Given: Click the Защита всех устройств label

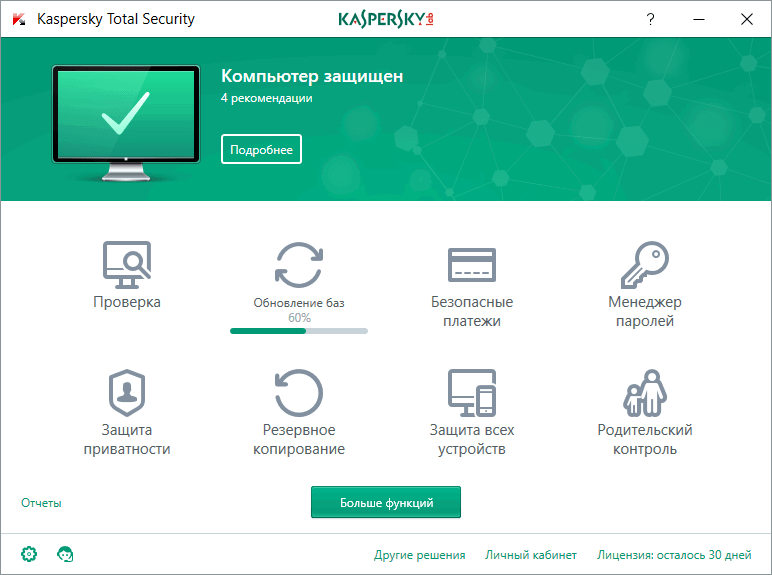Looking at the screenshot, I should click(x=472, y=439).
